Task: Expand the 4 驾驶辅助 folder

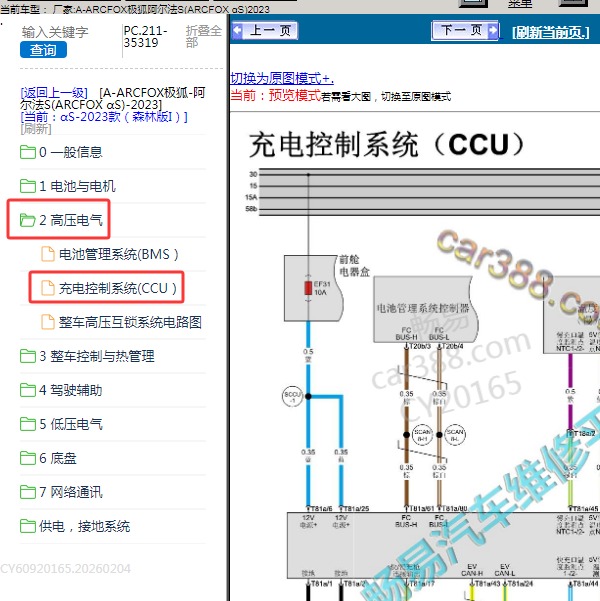Action: [71, 390]
